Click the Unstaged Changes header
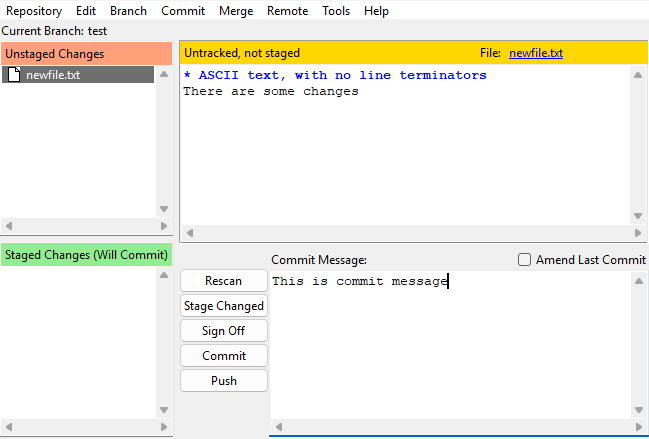 tap(87, 54)
